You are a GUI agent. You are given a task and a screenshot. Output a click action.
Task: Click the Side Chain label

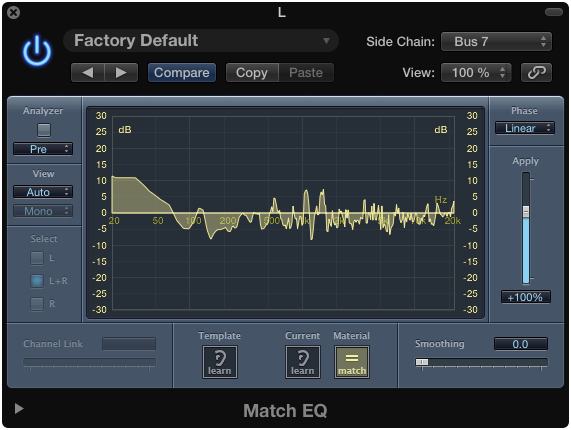click(x=400, y=42)
